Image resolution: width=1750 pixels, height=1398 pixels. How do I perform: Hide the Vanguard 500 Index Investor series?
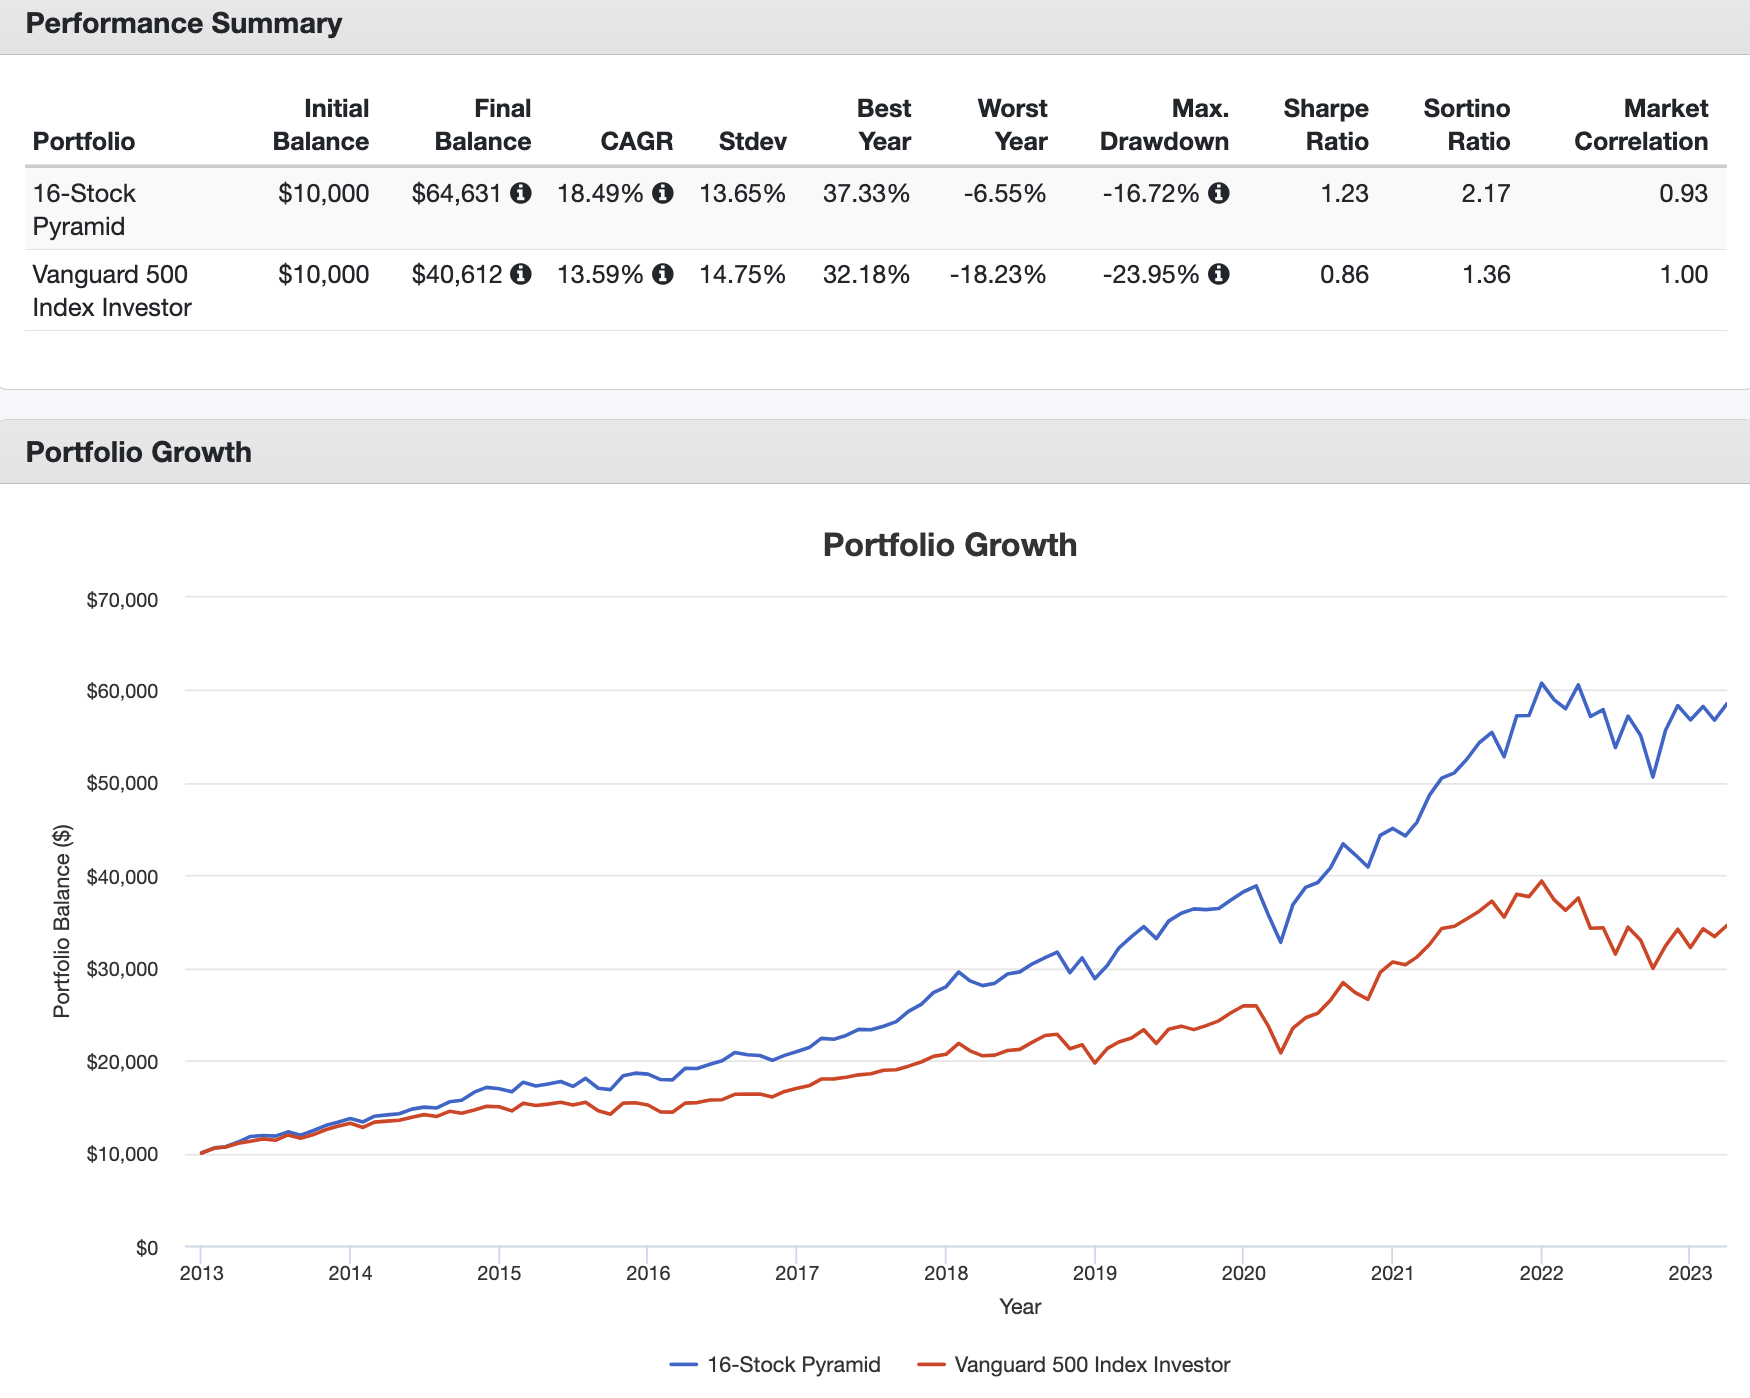point(1092,1364)
